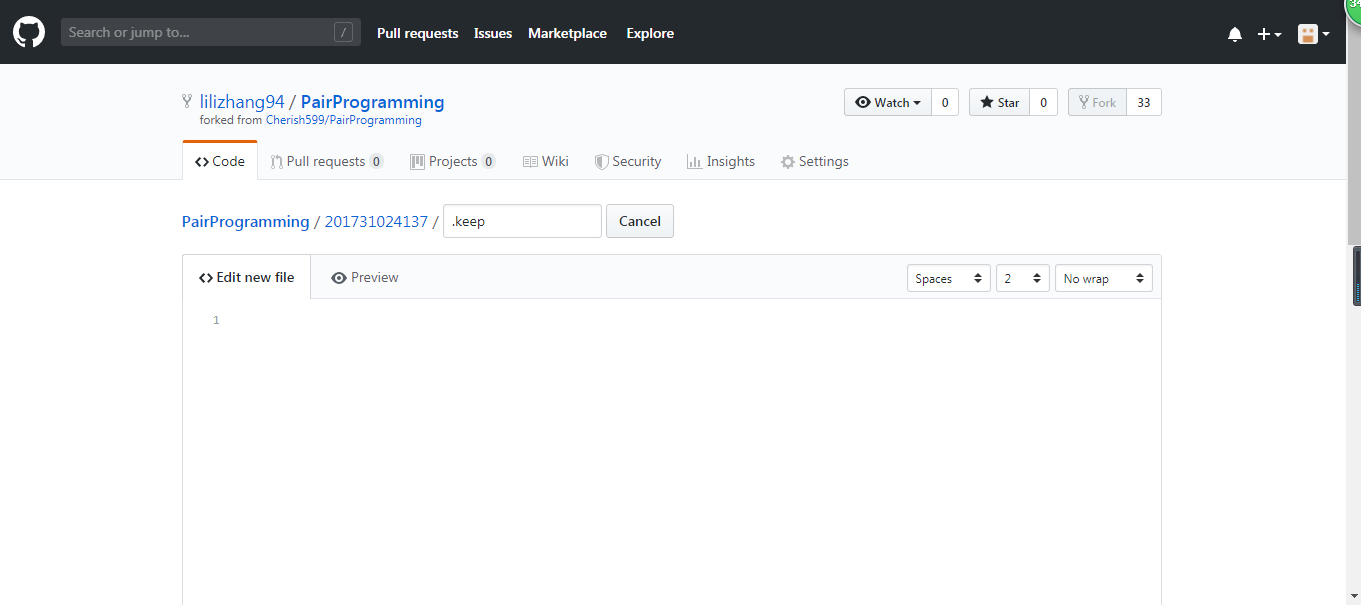Click the GitHub octocat logo

tap(29, 33)
